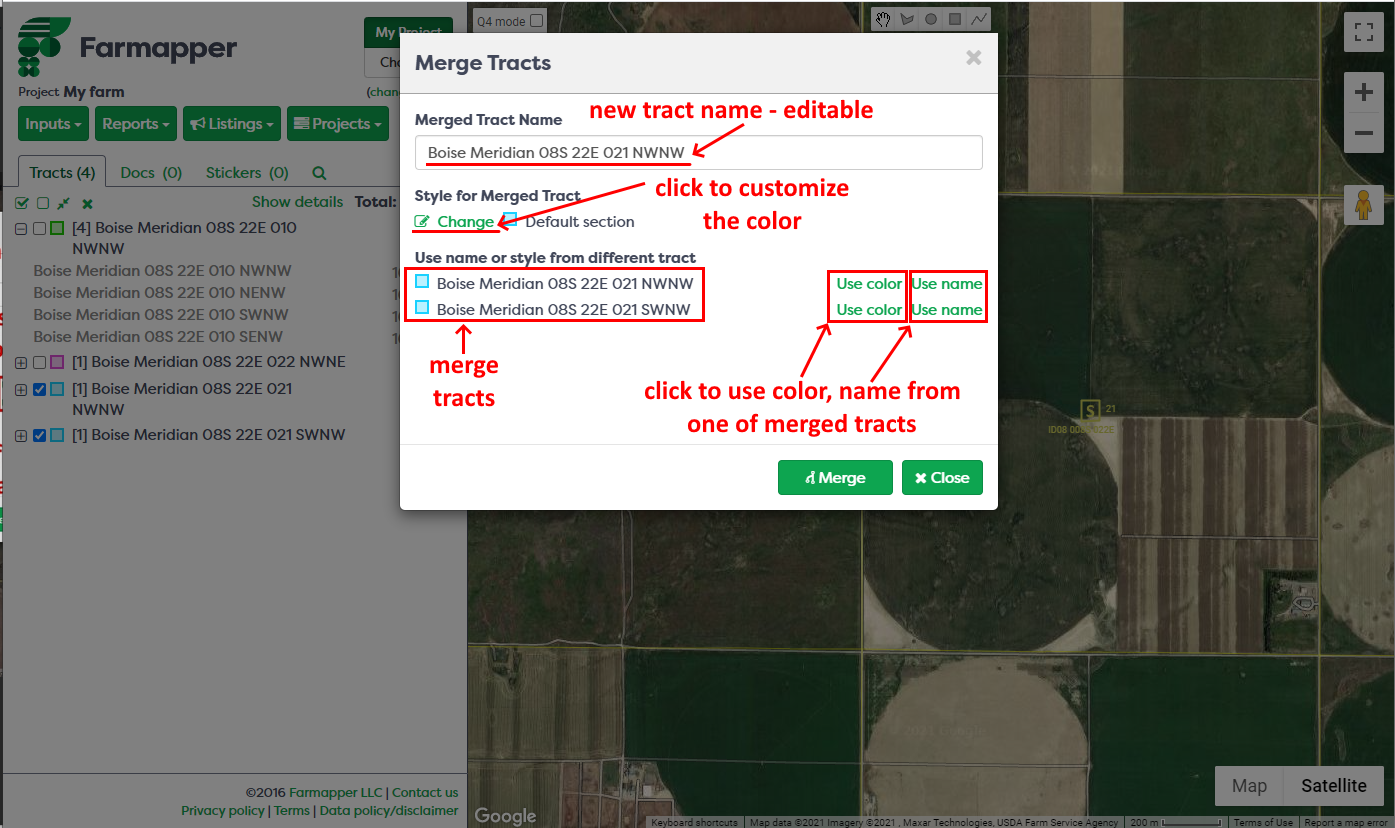
Task: Click Use name for 021 NWNW
Action: [947, 284]
